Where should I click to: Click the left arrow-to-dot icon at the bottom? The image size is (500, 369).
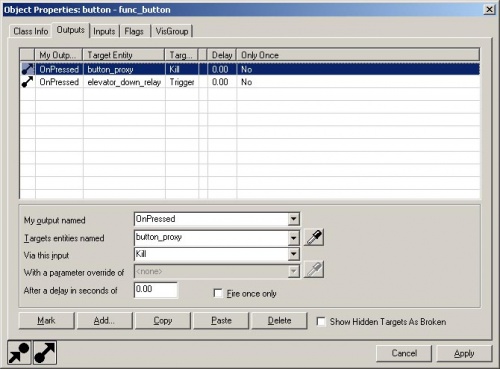[x=19, y=353]
